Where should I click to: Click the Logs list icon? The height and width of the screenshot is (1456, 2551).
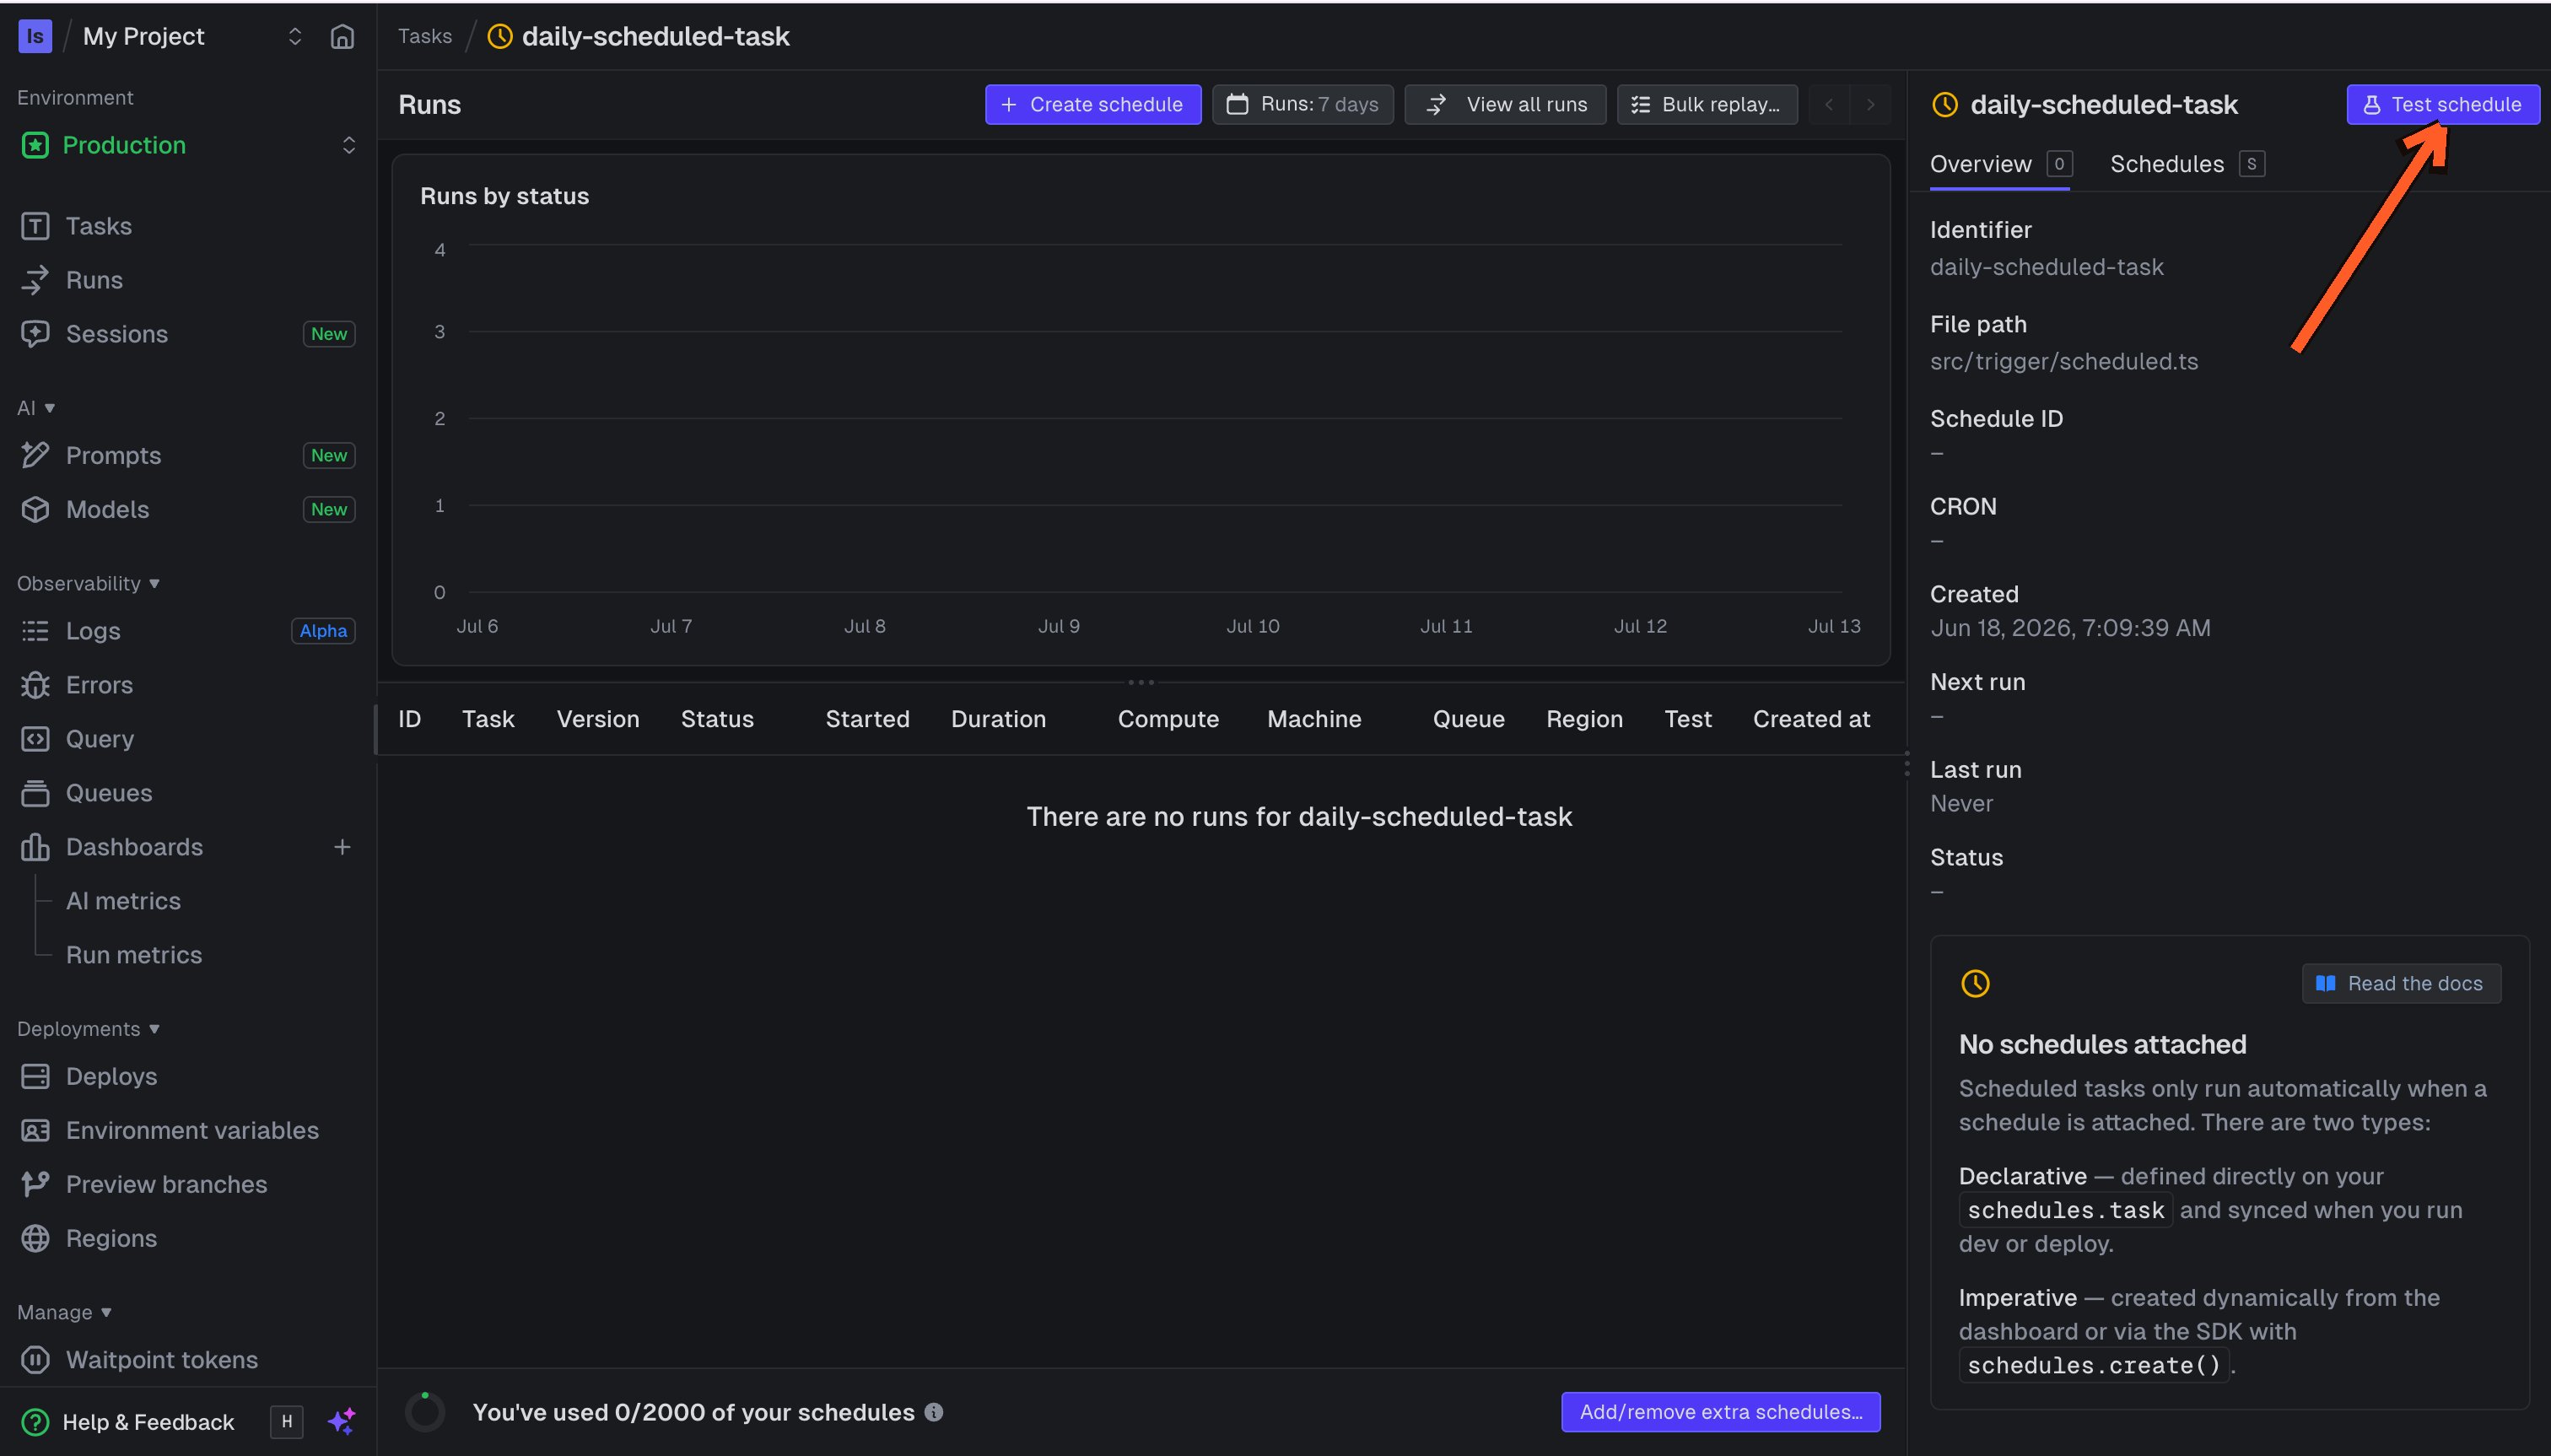[x=35, y=631]
